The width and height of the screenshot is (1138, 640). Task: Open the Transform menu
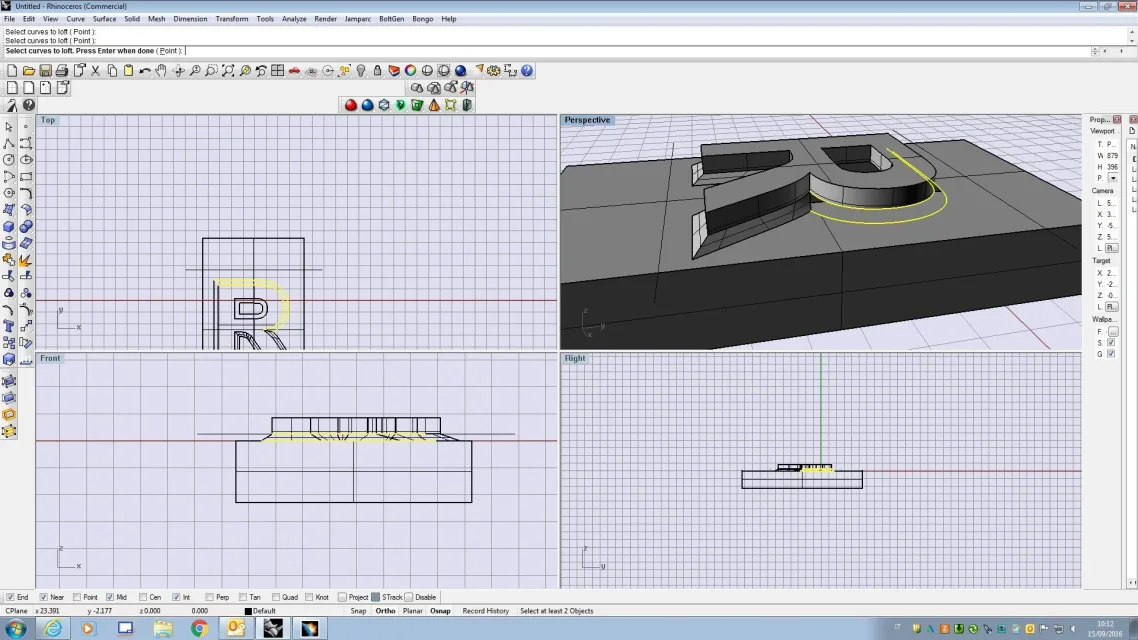coord(232,19)
